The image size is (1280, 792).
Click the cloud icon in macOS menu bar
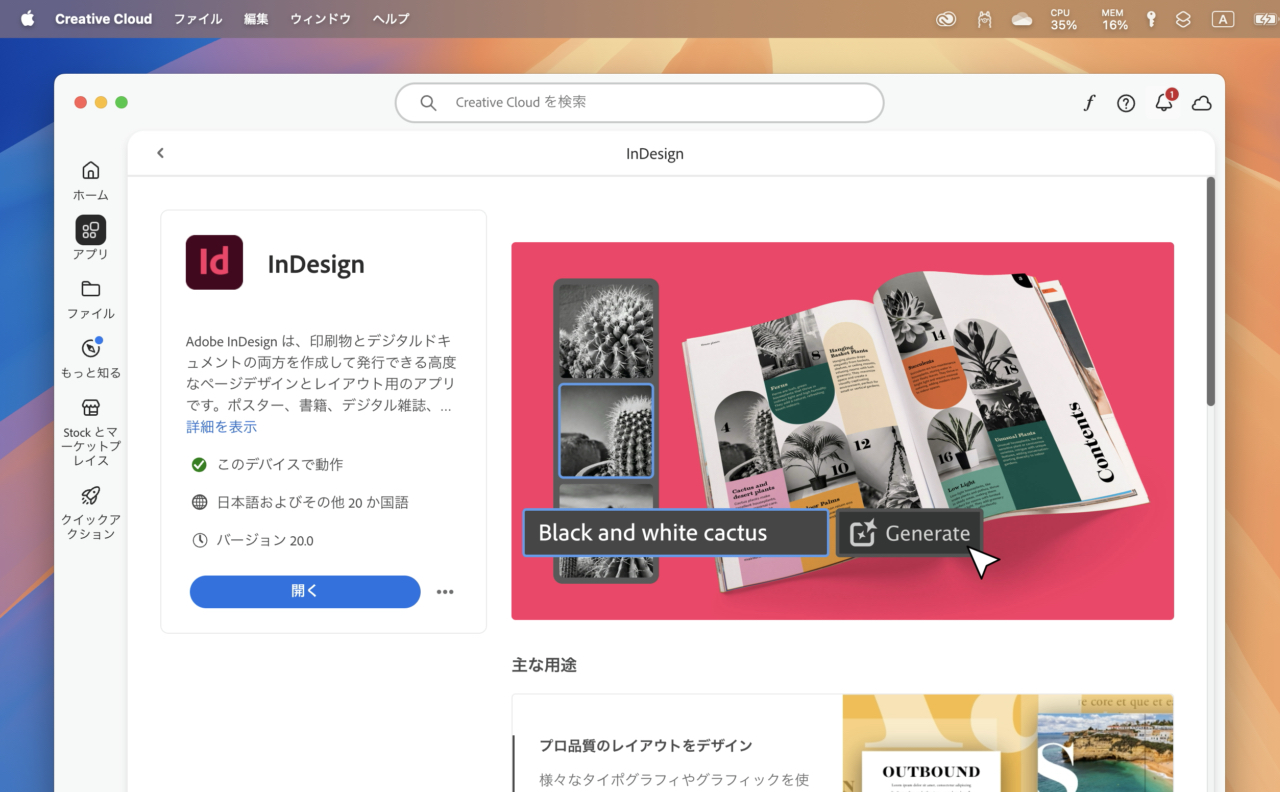click(x=1022, y=19)
